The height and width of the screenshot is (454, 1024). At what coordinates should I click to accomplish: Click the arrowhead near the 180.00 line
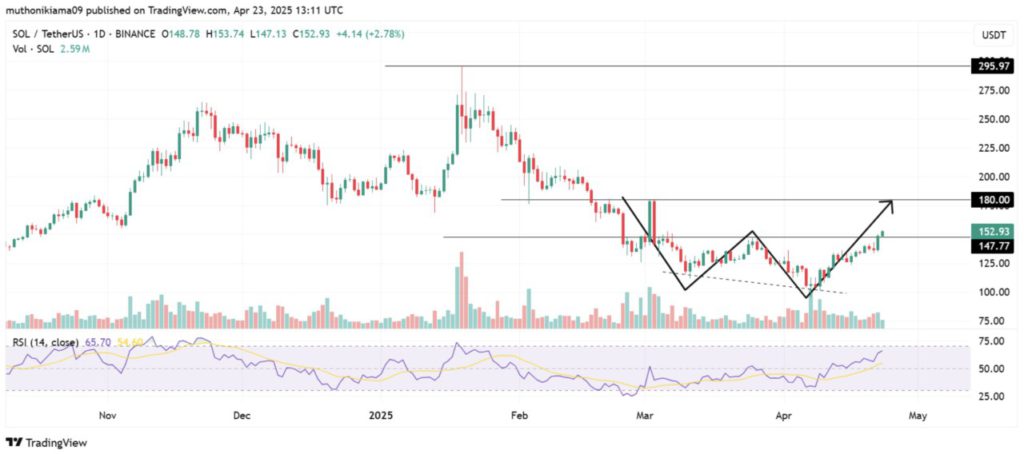tap(886, 206)
